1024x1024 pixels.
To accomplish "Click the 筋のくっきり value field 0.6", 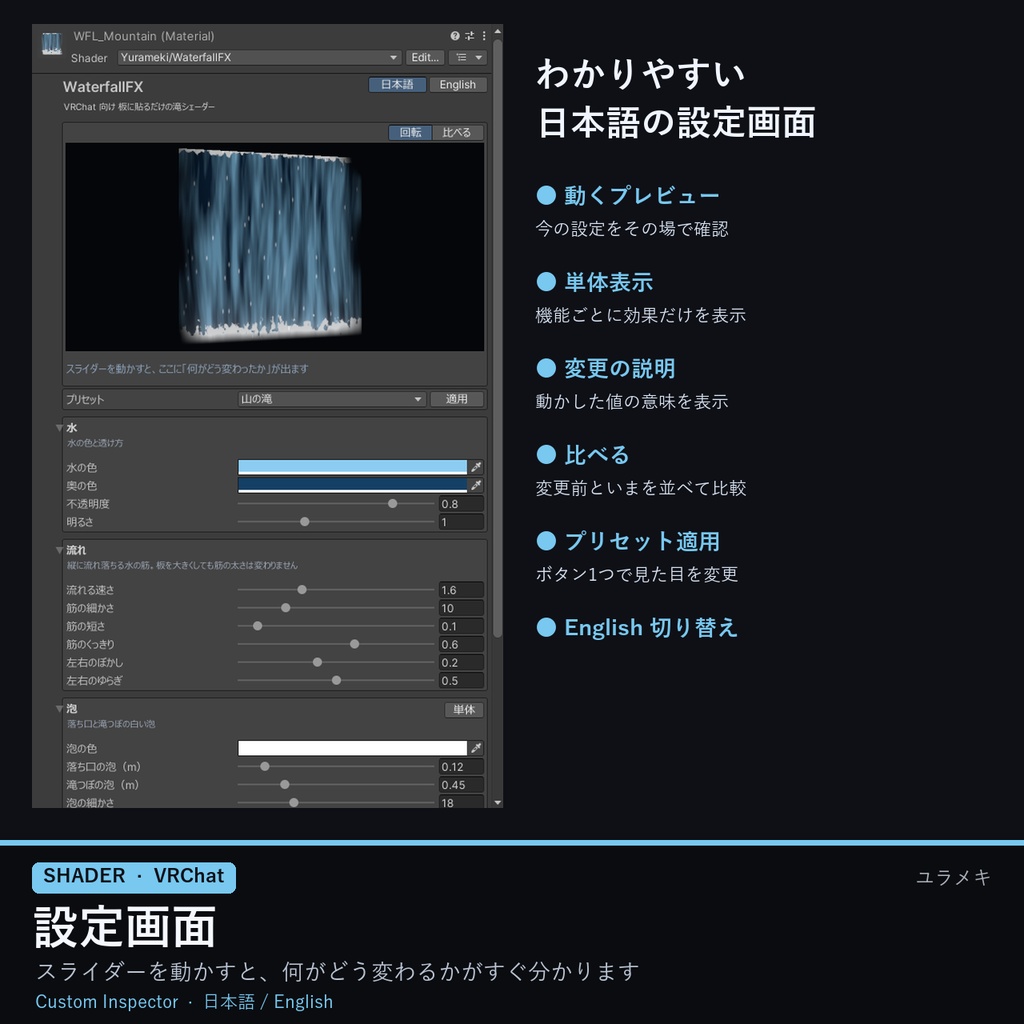I will pos(461,644).
